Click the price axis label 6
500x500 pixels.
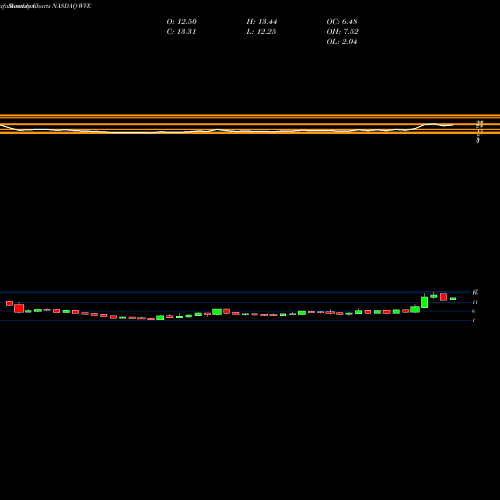(474, 311)
